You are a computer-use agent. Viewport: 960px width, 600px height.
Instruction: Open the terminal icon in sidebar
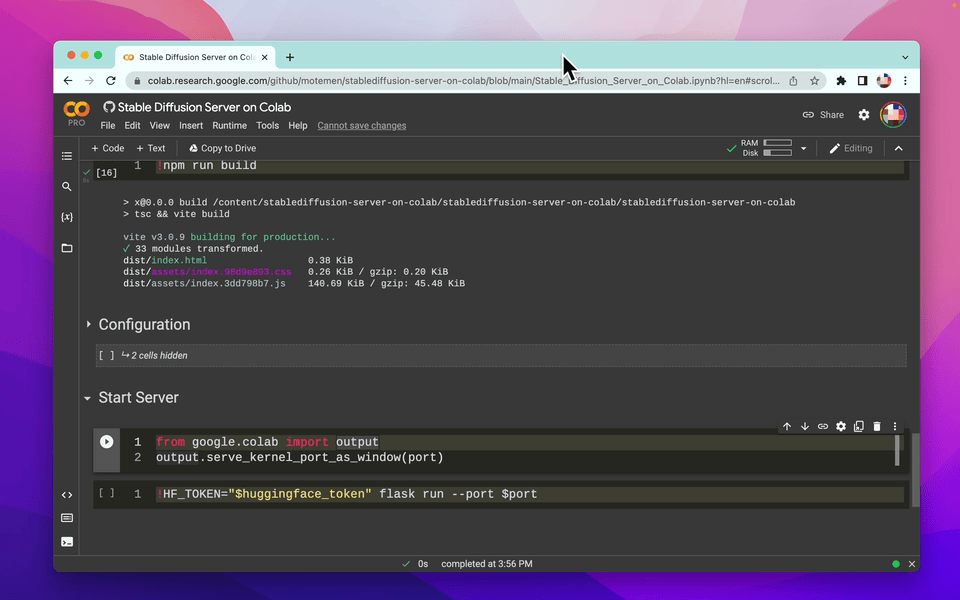(67, 542)
